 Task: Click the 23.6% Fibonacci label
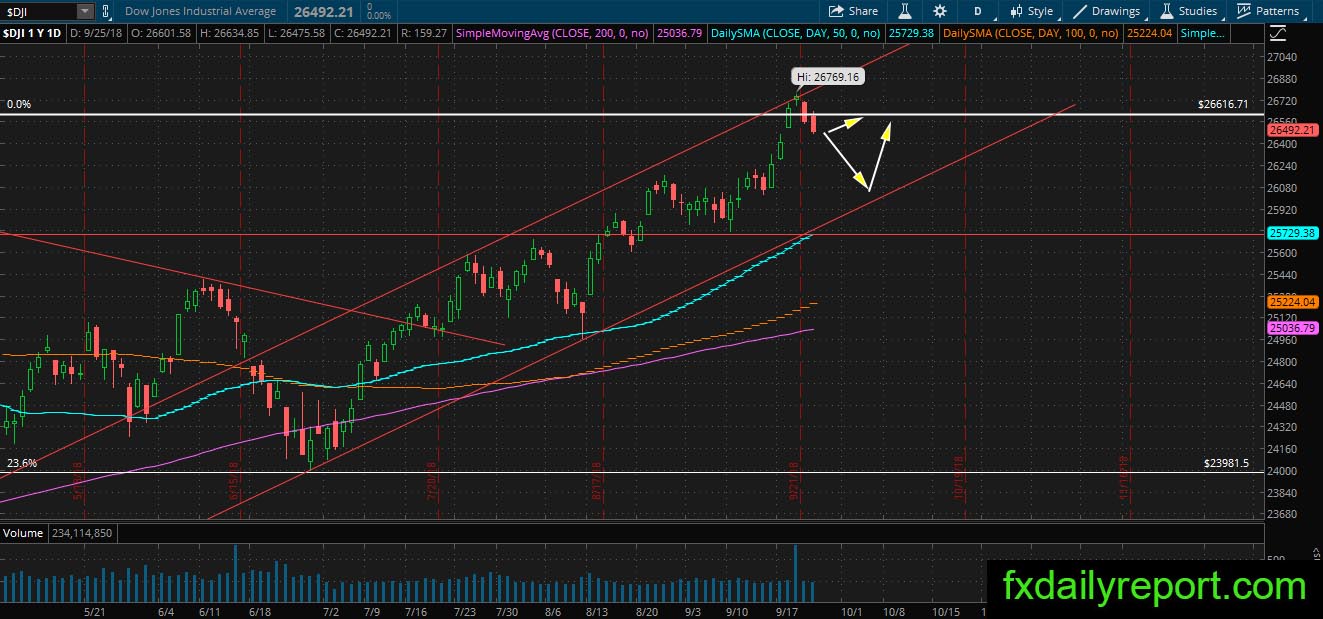coord(21,463)
